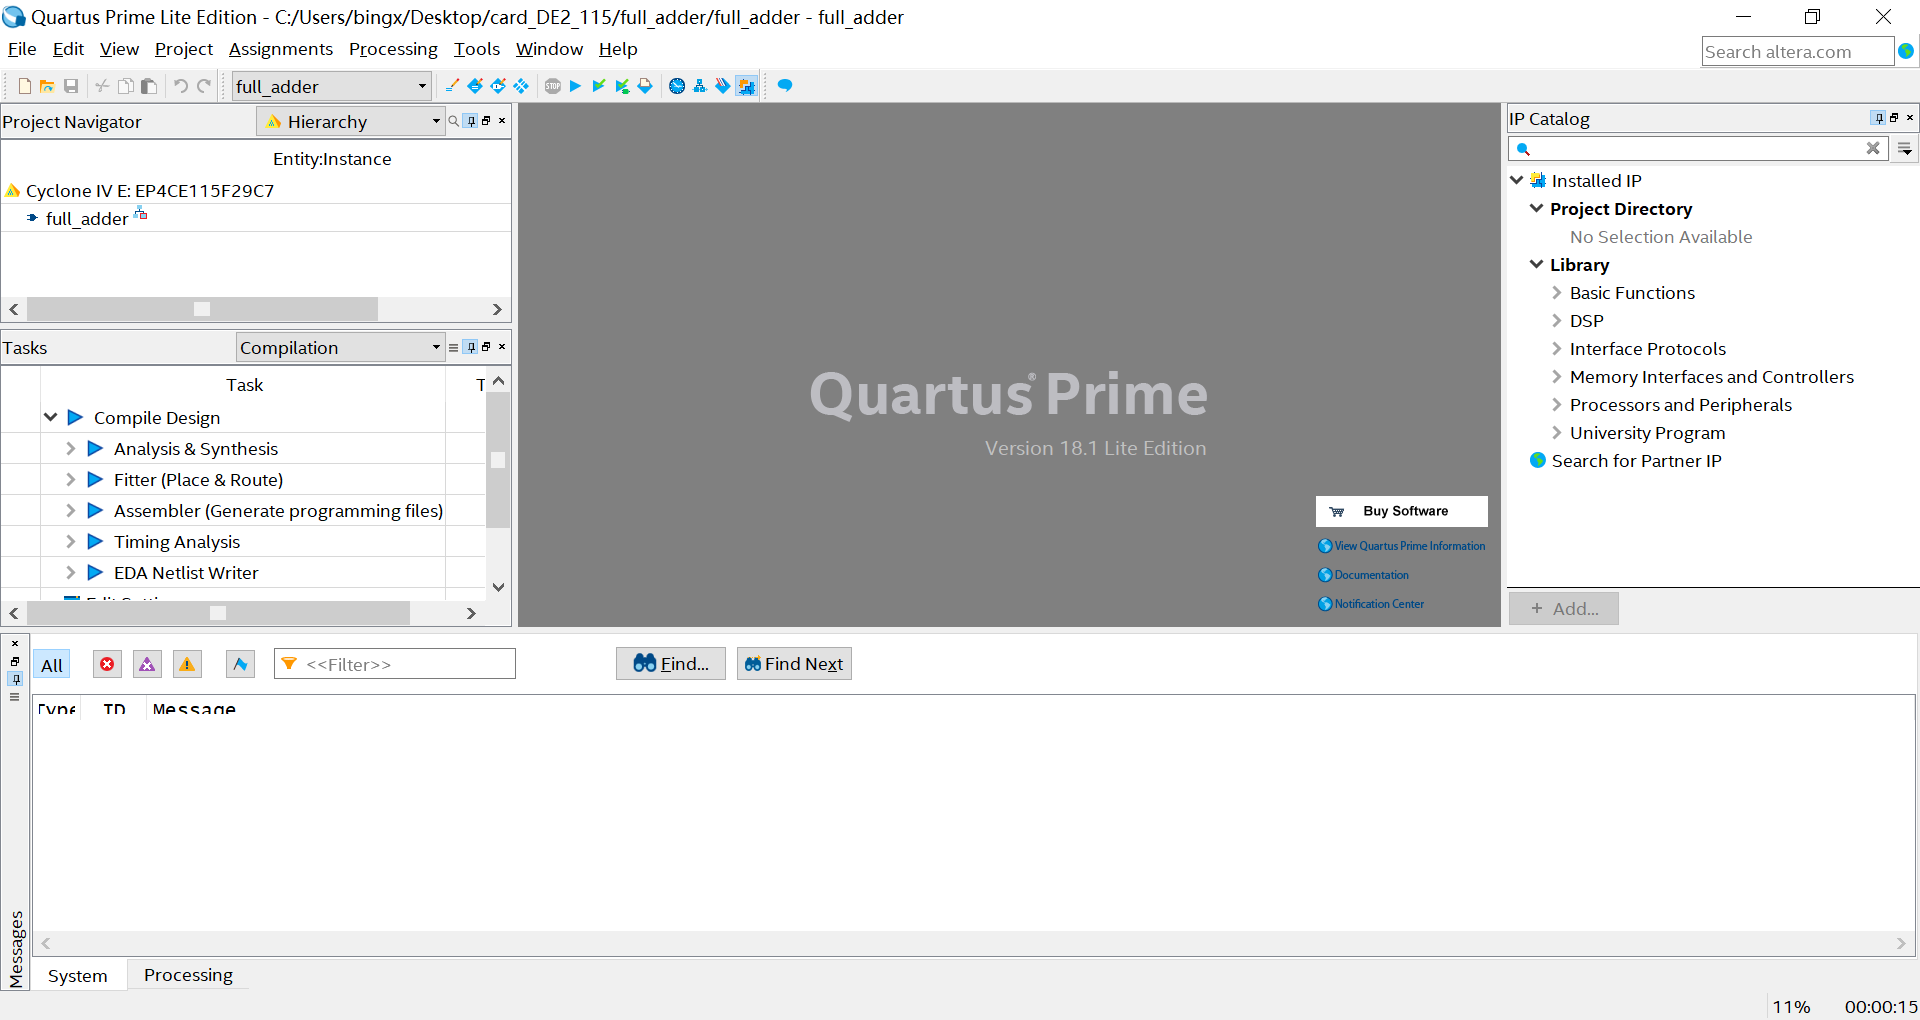1920x1020 pixels.
Task: Click the play icon with green checkmark
Action: pos(598,86)
